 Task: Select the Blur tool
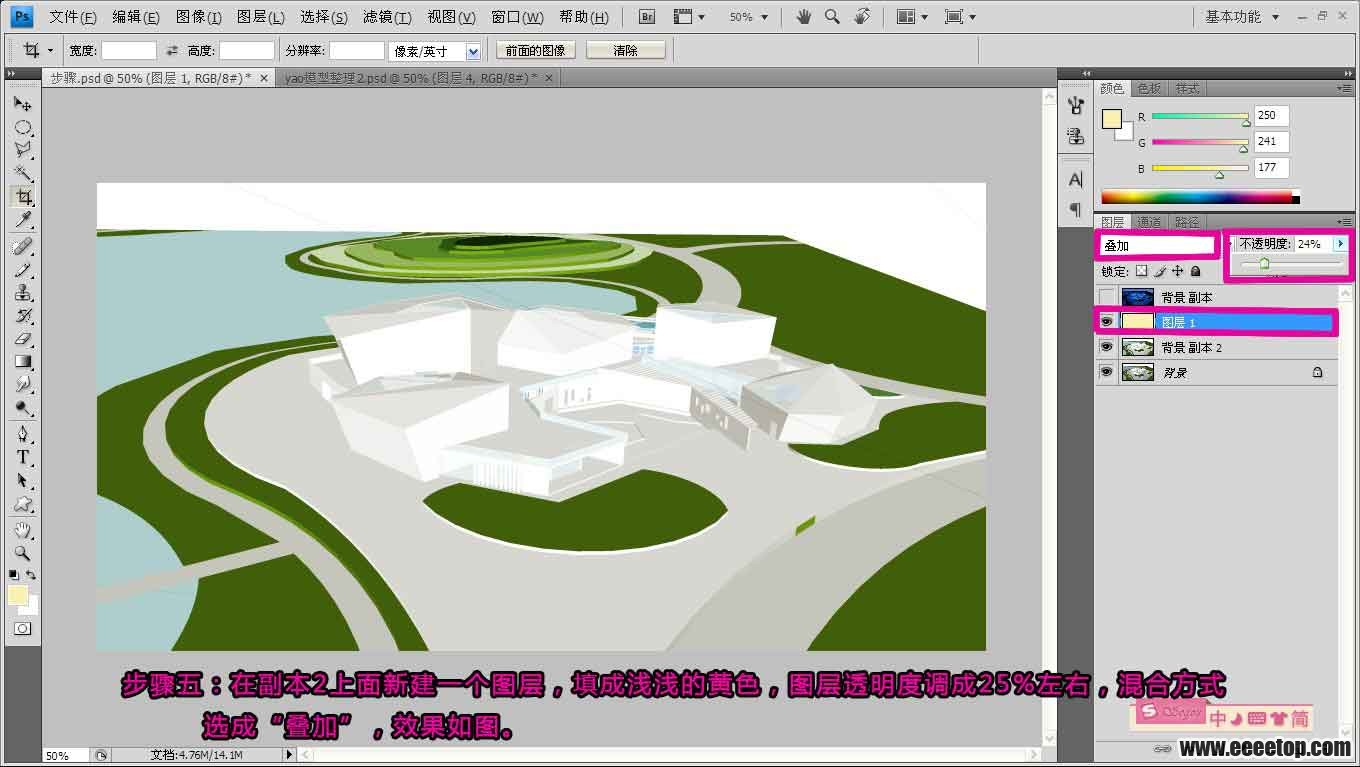click(23, 385)
